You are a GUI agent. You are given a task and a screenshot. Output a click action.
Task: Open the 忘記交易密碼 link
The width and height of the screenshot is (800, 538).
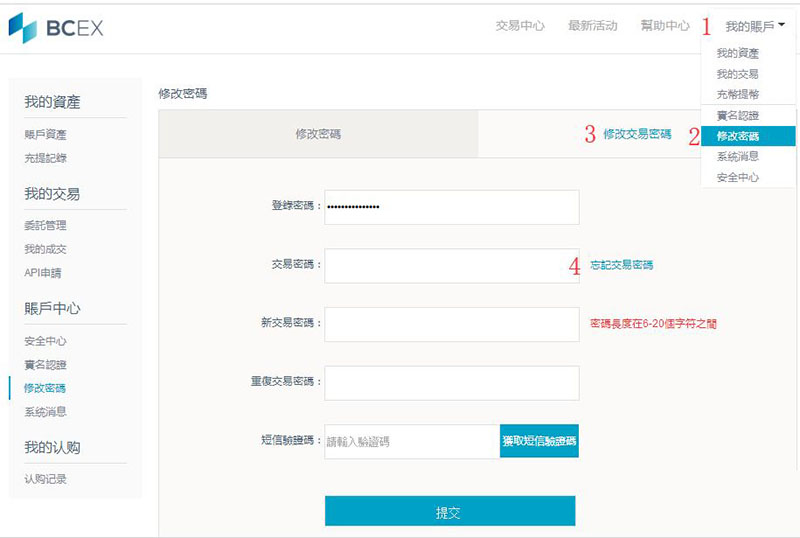pyautogui.click(x=621, y=265)
